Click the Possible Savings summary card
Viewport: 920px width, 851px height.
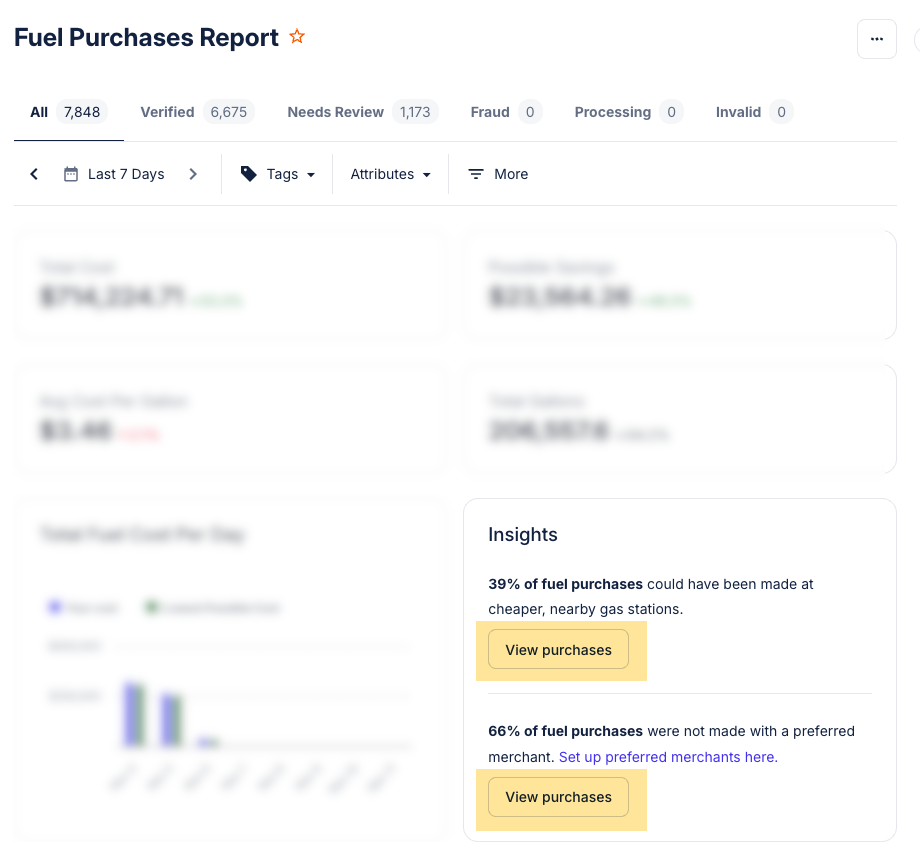(679, 285)
